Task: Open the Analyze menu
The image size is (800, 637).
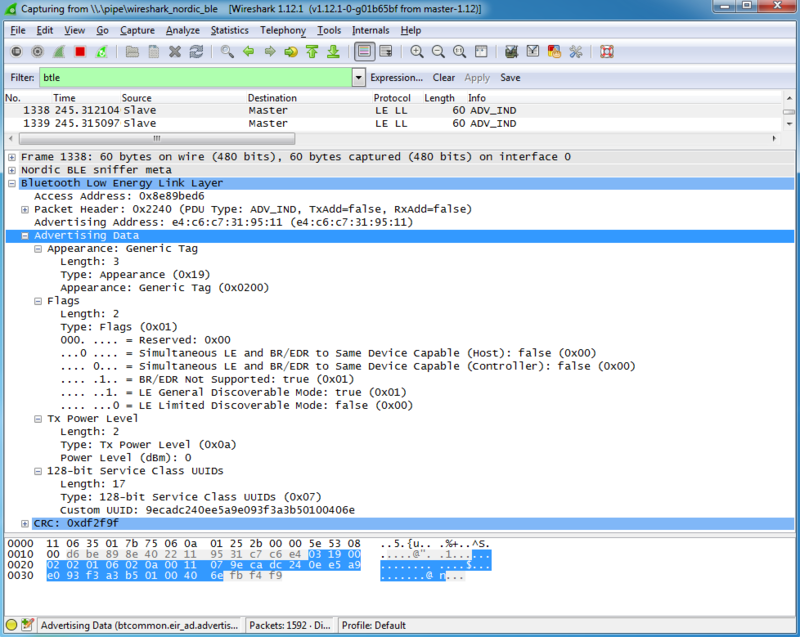Action: (x=183, y=31)
